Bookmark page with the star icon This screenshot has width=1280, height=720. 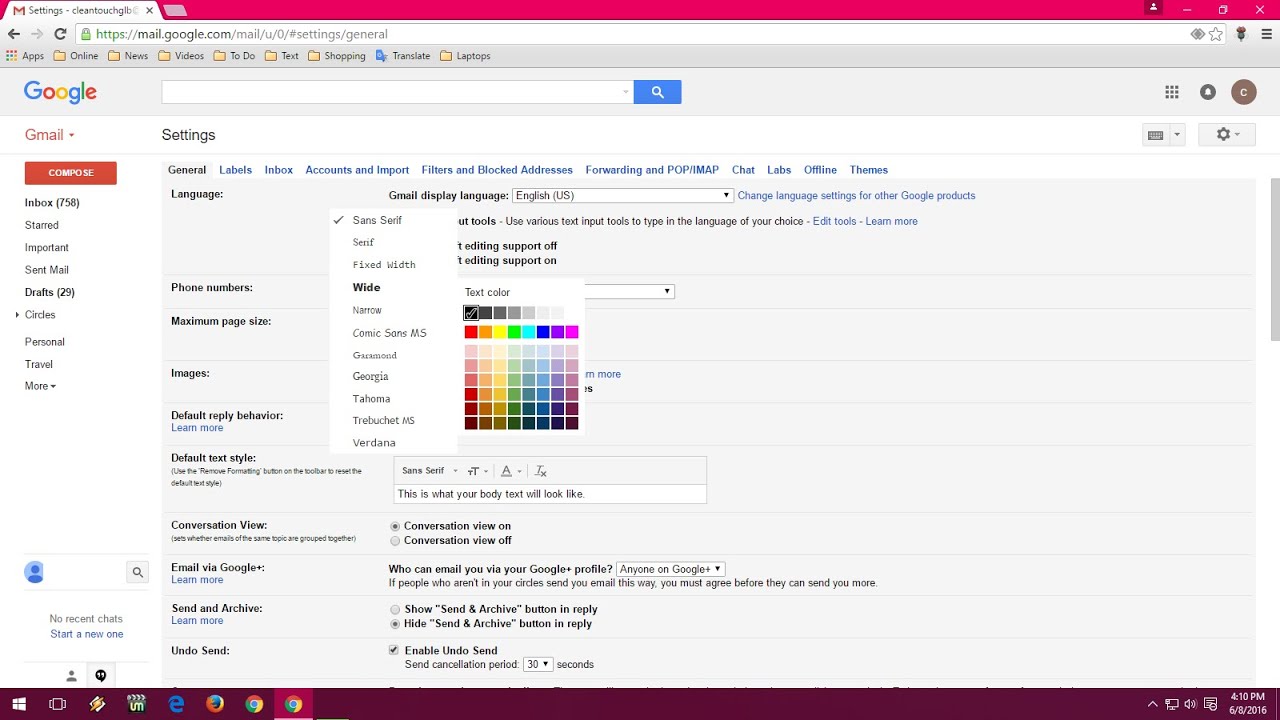tap(1216, 34)
